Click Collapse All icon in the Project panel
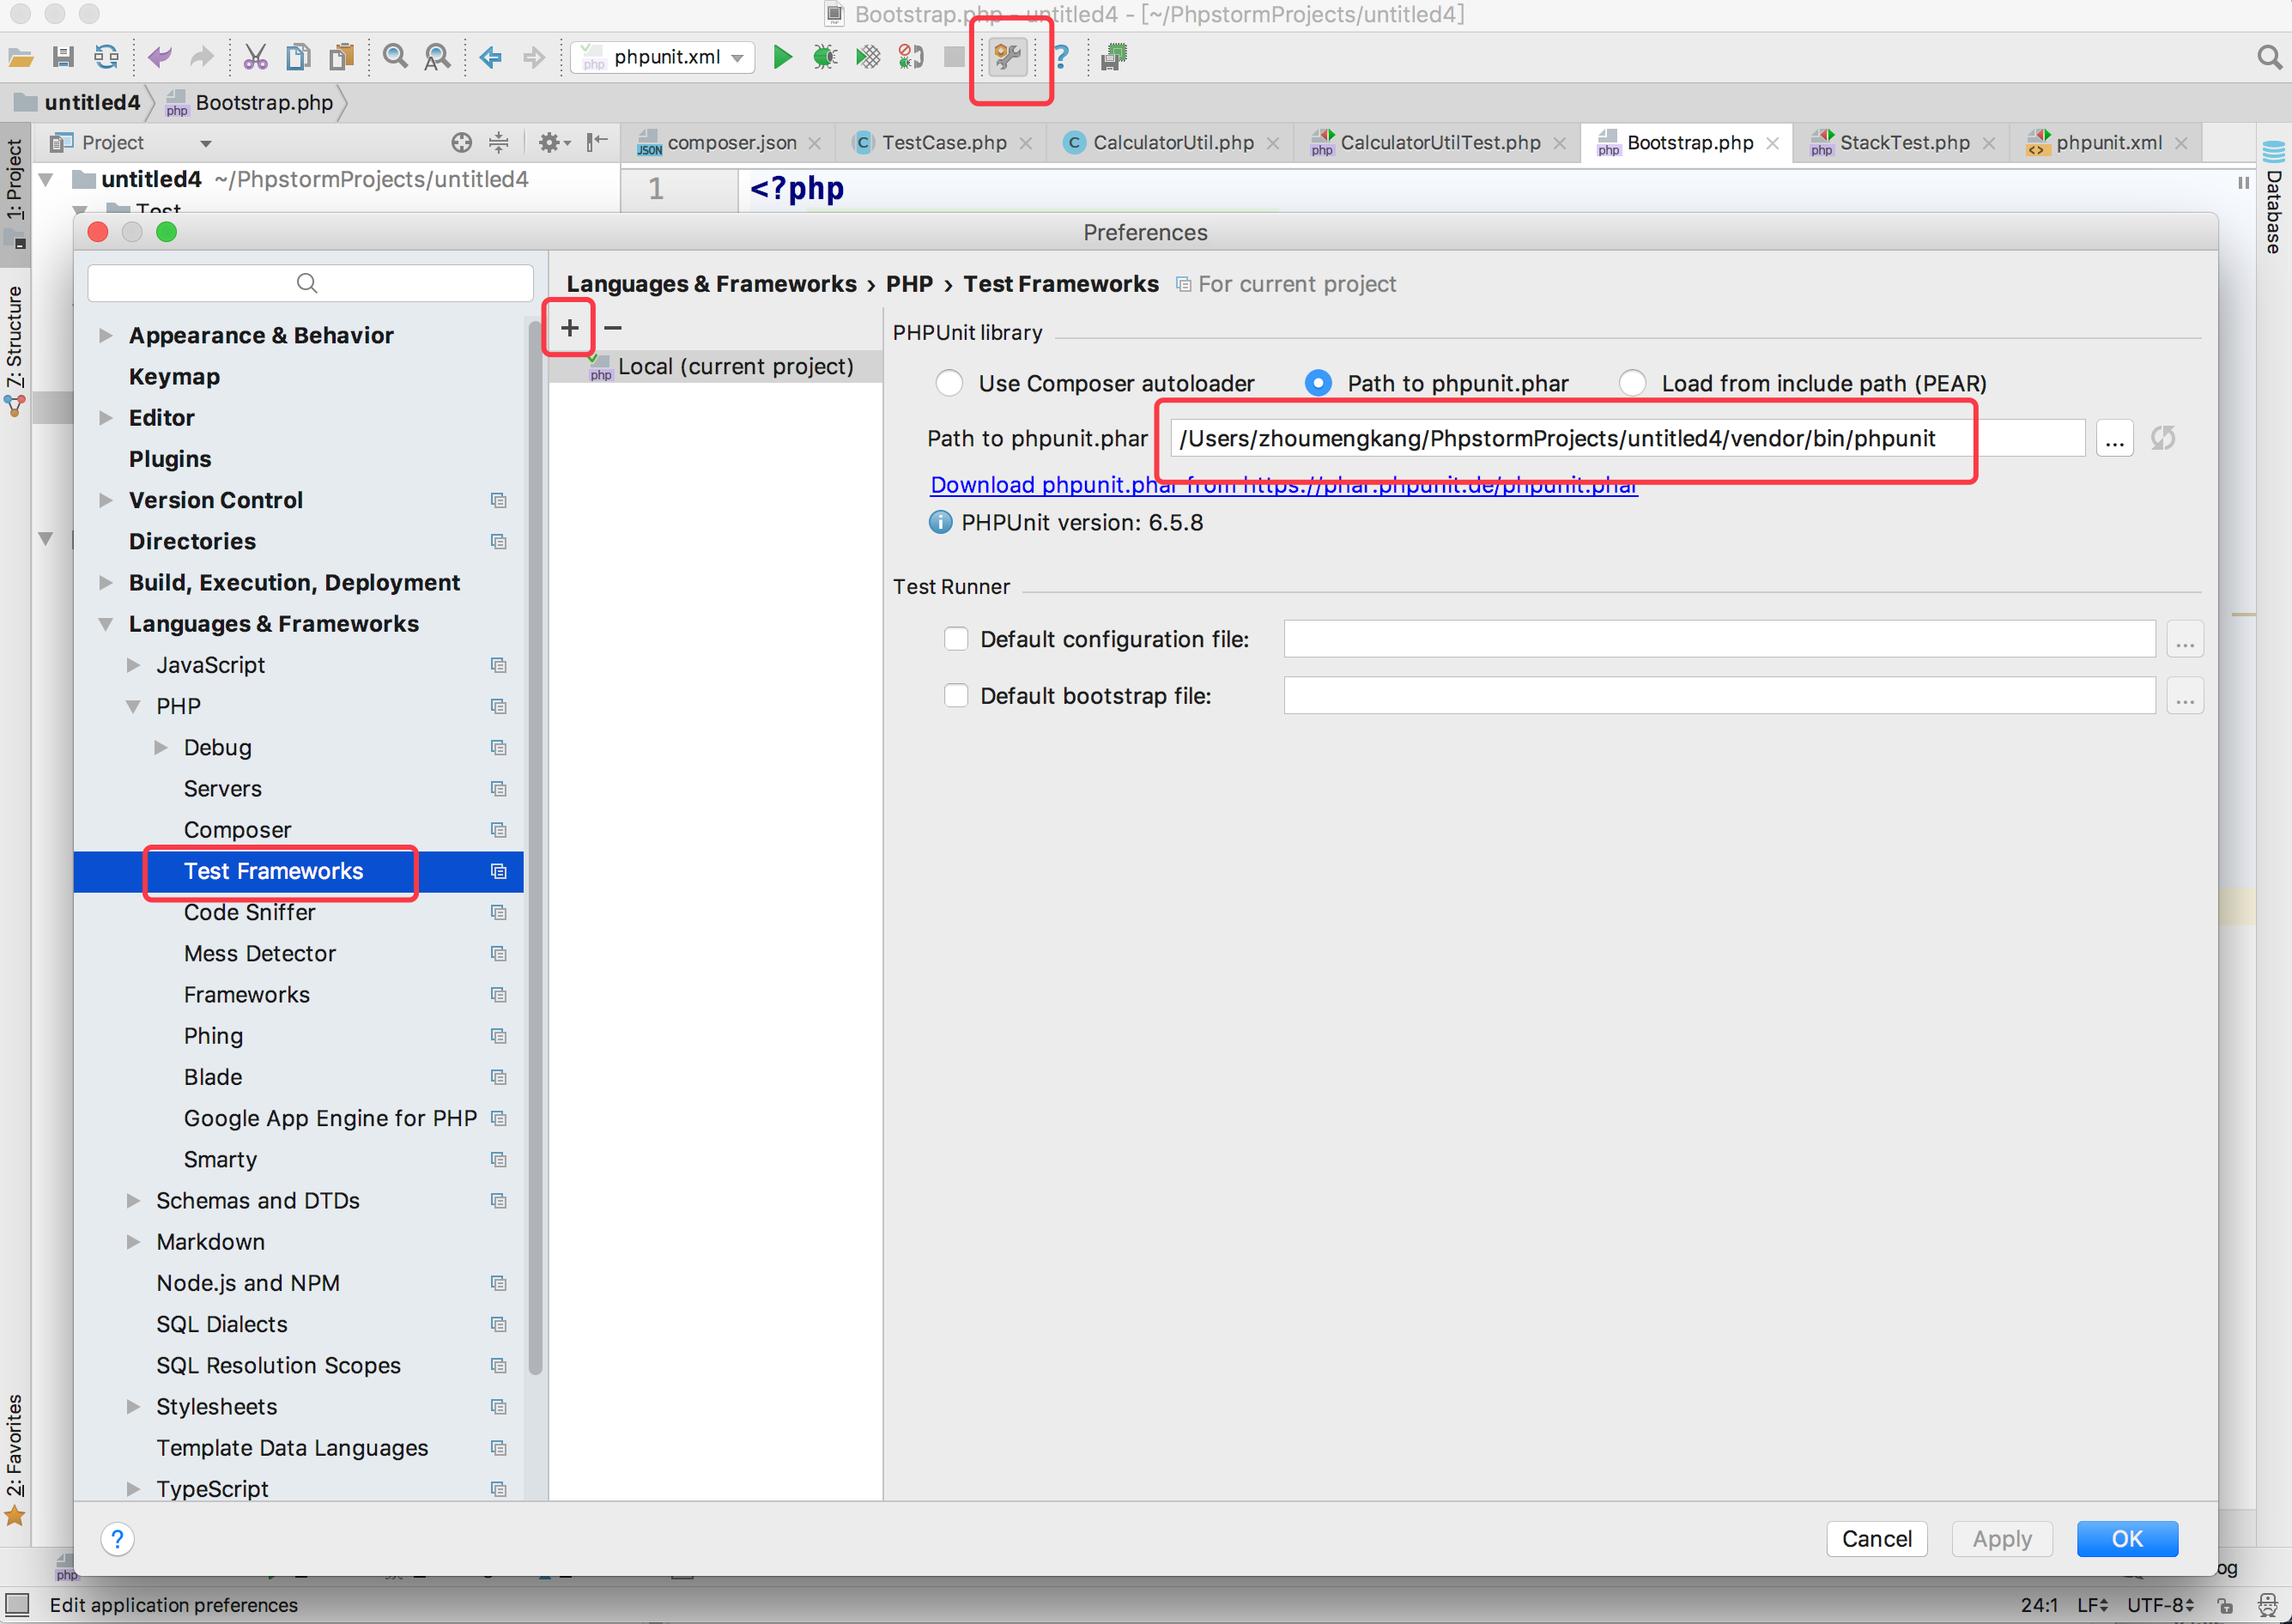Screen dimensions: 2292x1624 click(x=499, y=142)
